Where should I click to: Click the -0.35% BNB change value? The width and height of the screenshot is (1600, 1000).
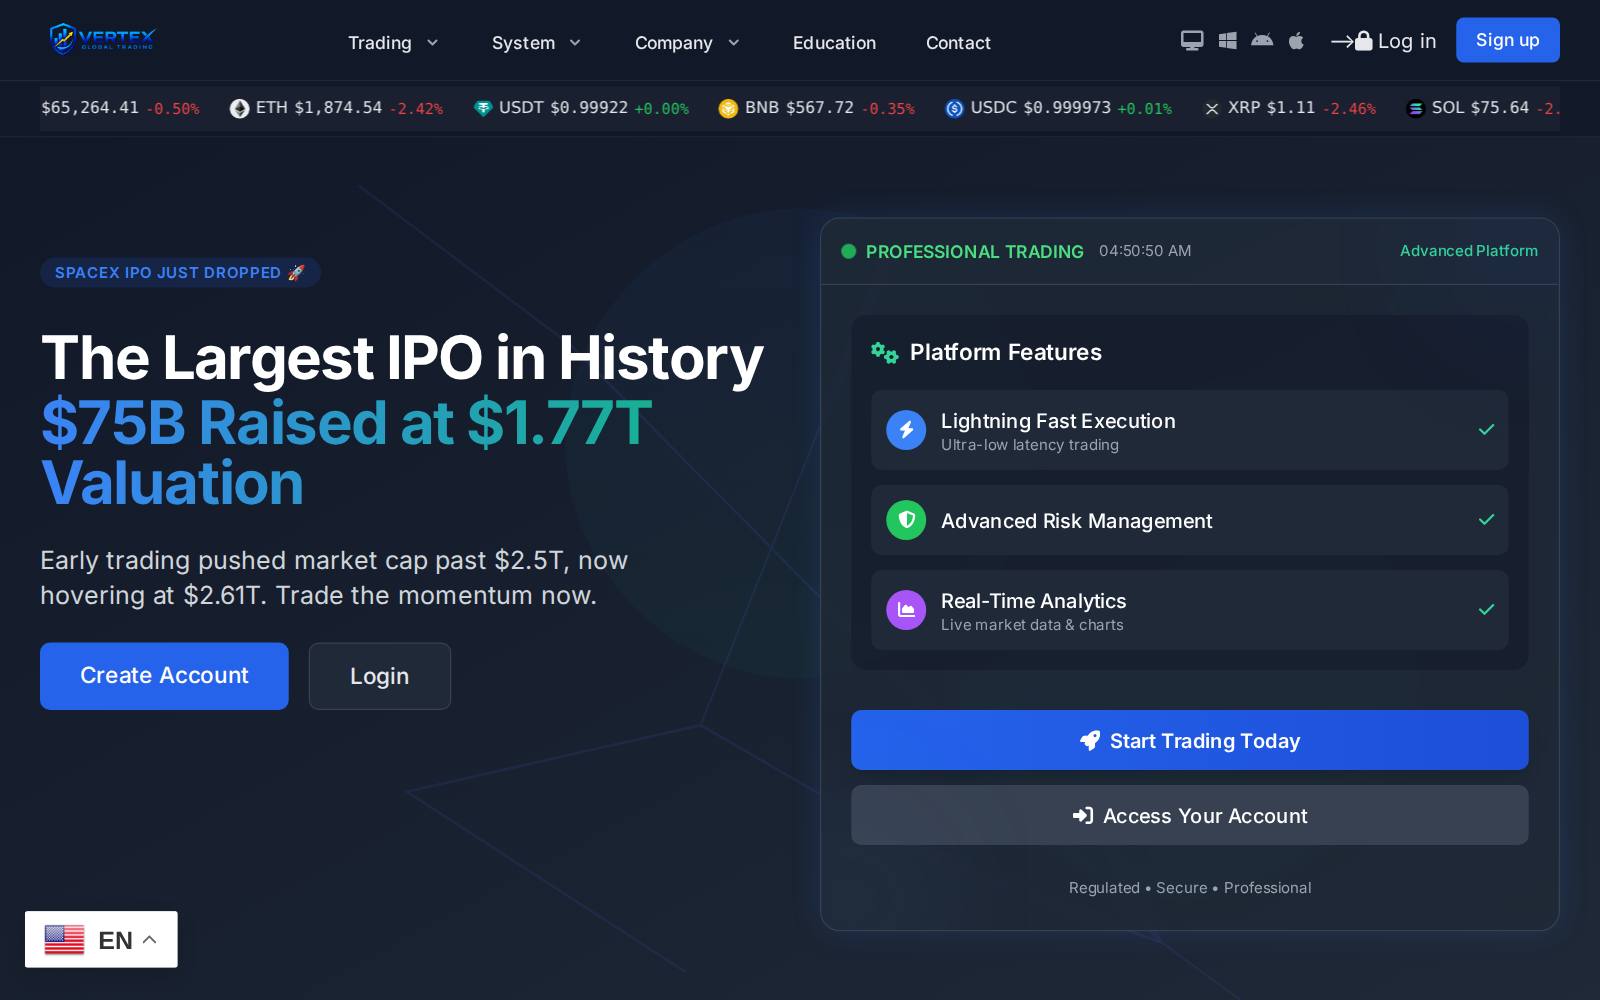(x=888, y=109)
